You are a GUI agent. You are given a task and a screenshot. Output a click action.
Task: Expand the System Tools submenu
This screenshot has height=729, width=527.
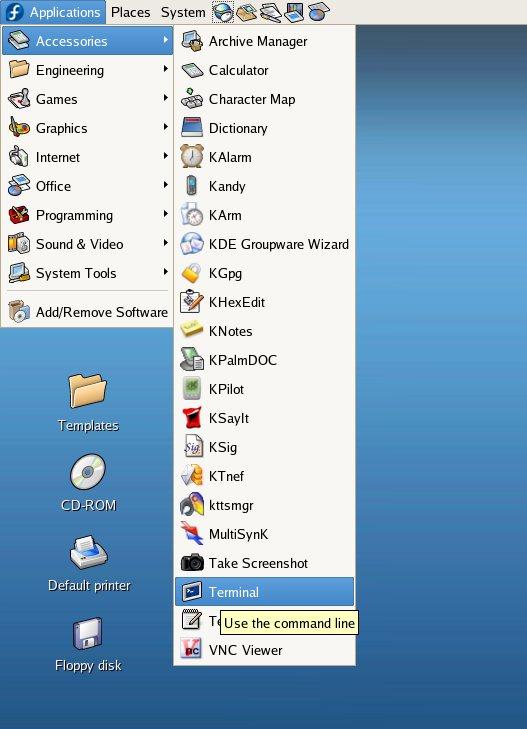click(x=87, y=273)
